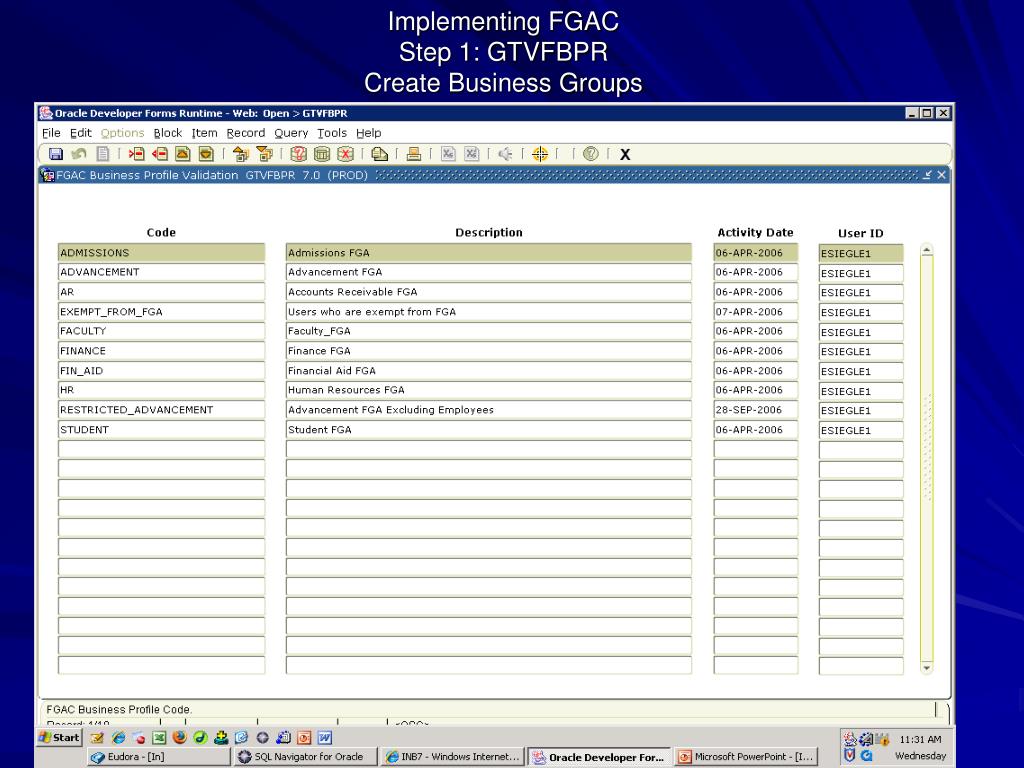Image resolution: width=1024 pixels, height=768 pixels.
Task: Click the Select document icon in toolbar
Action: 103,154
